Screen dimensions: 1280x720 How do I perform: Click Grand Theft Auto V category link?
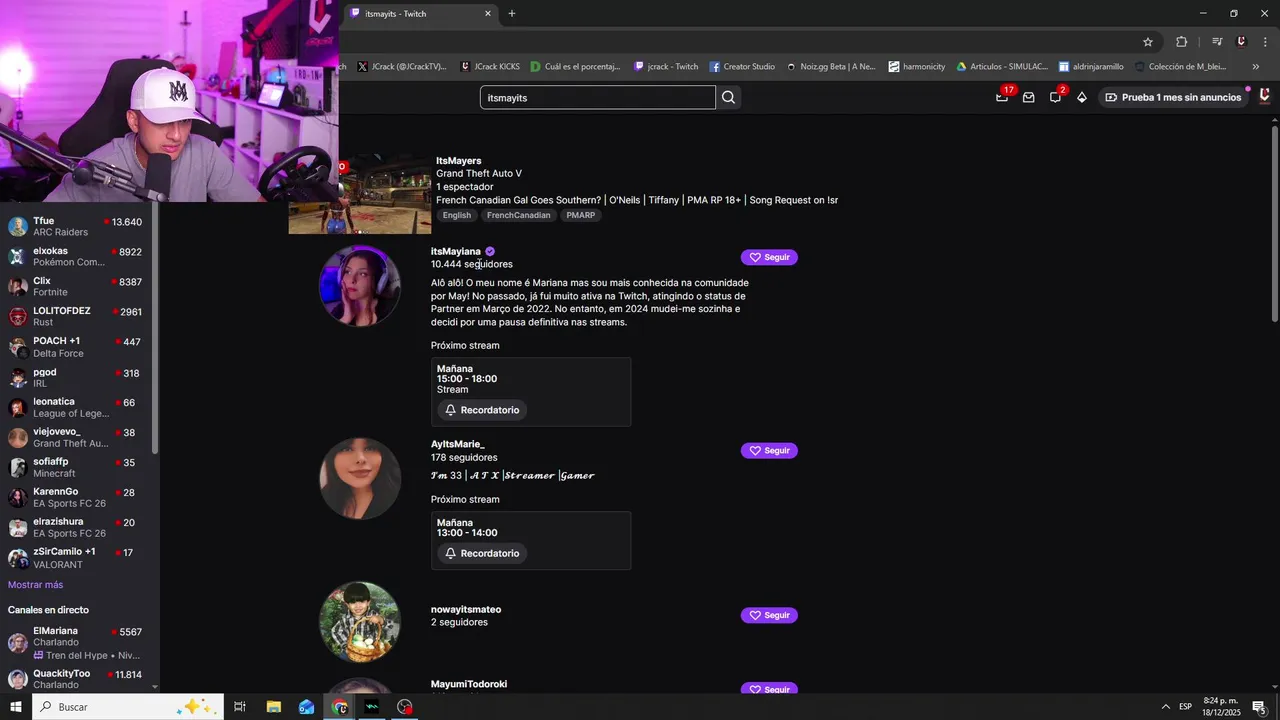[x=479, y=173]
